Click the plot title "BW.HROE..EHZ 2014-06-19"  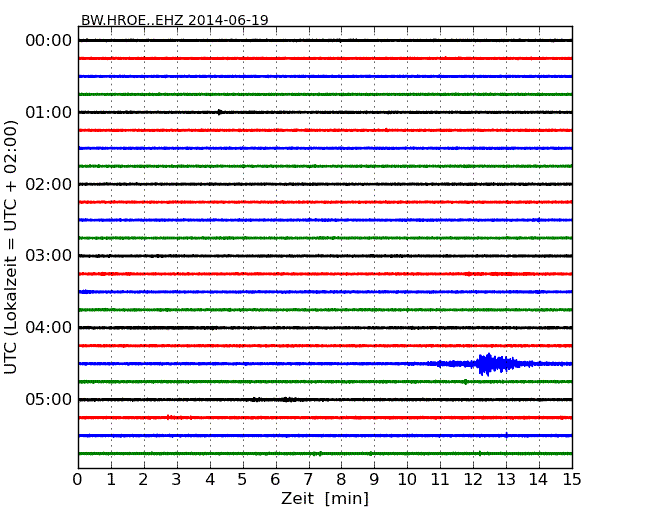(x=175, y=20)
